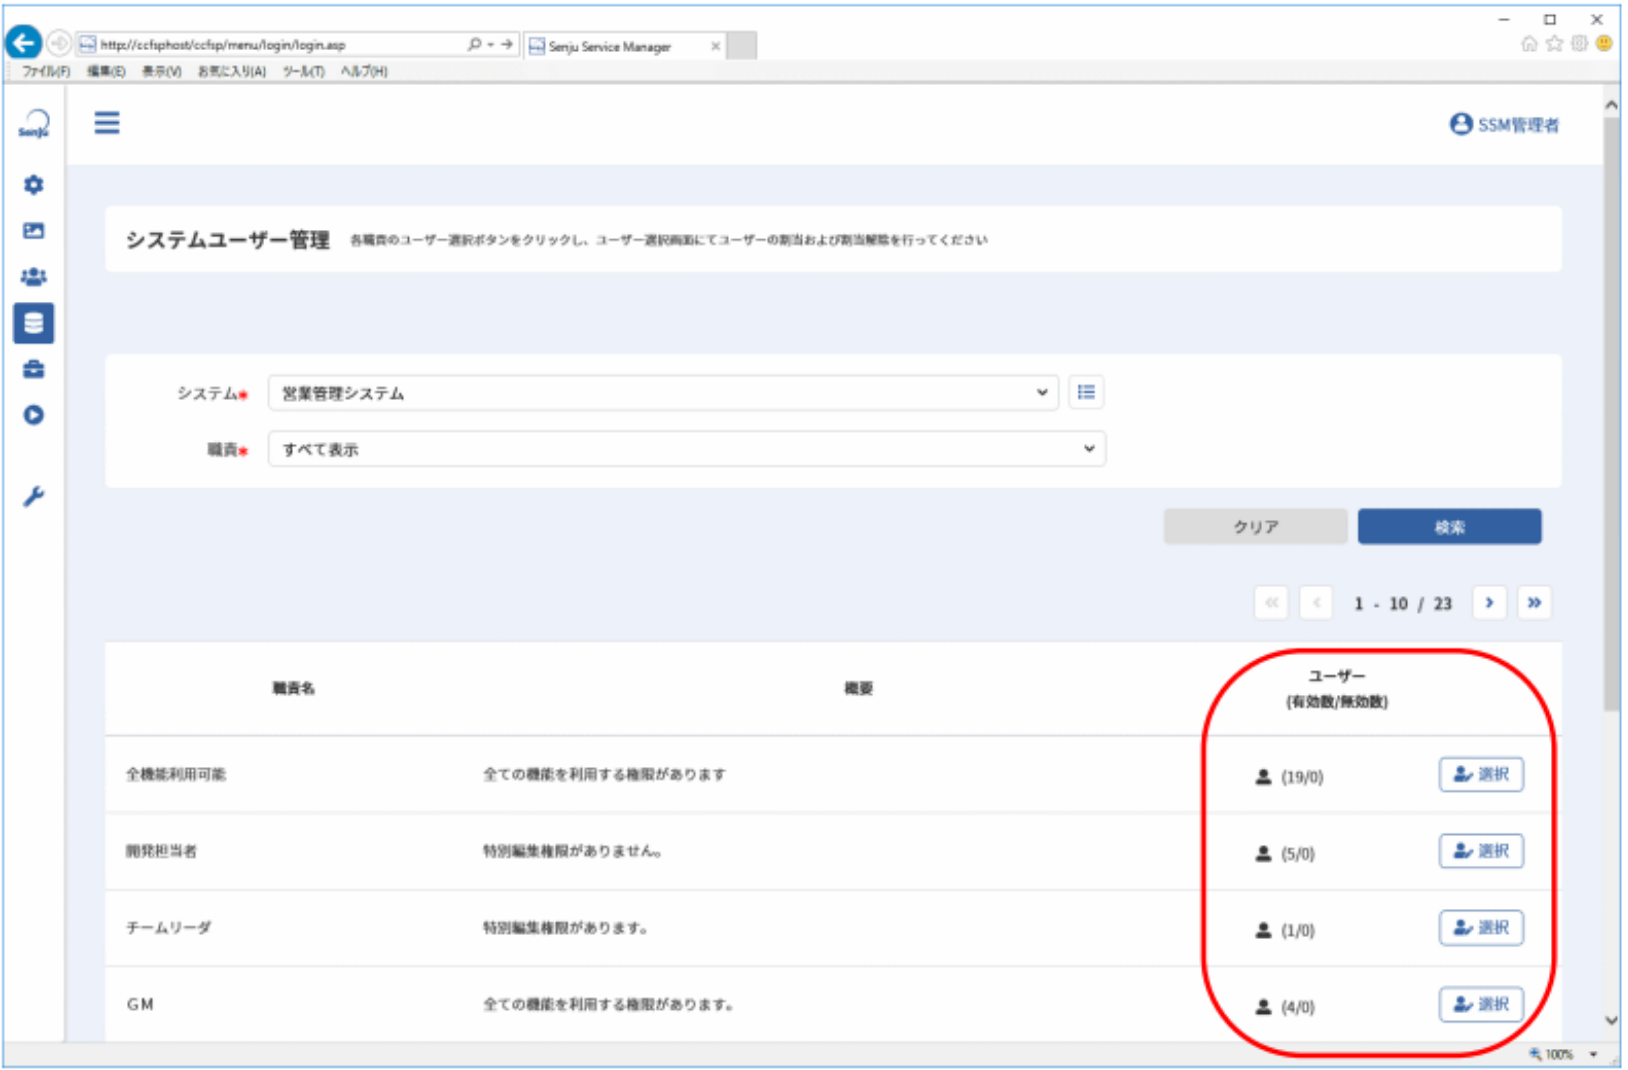Click the 全機能利用可能 role name
This screenshot has width=1628, height=1070.
(x=176, y=774)
